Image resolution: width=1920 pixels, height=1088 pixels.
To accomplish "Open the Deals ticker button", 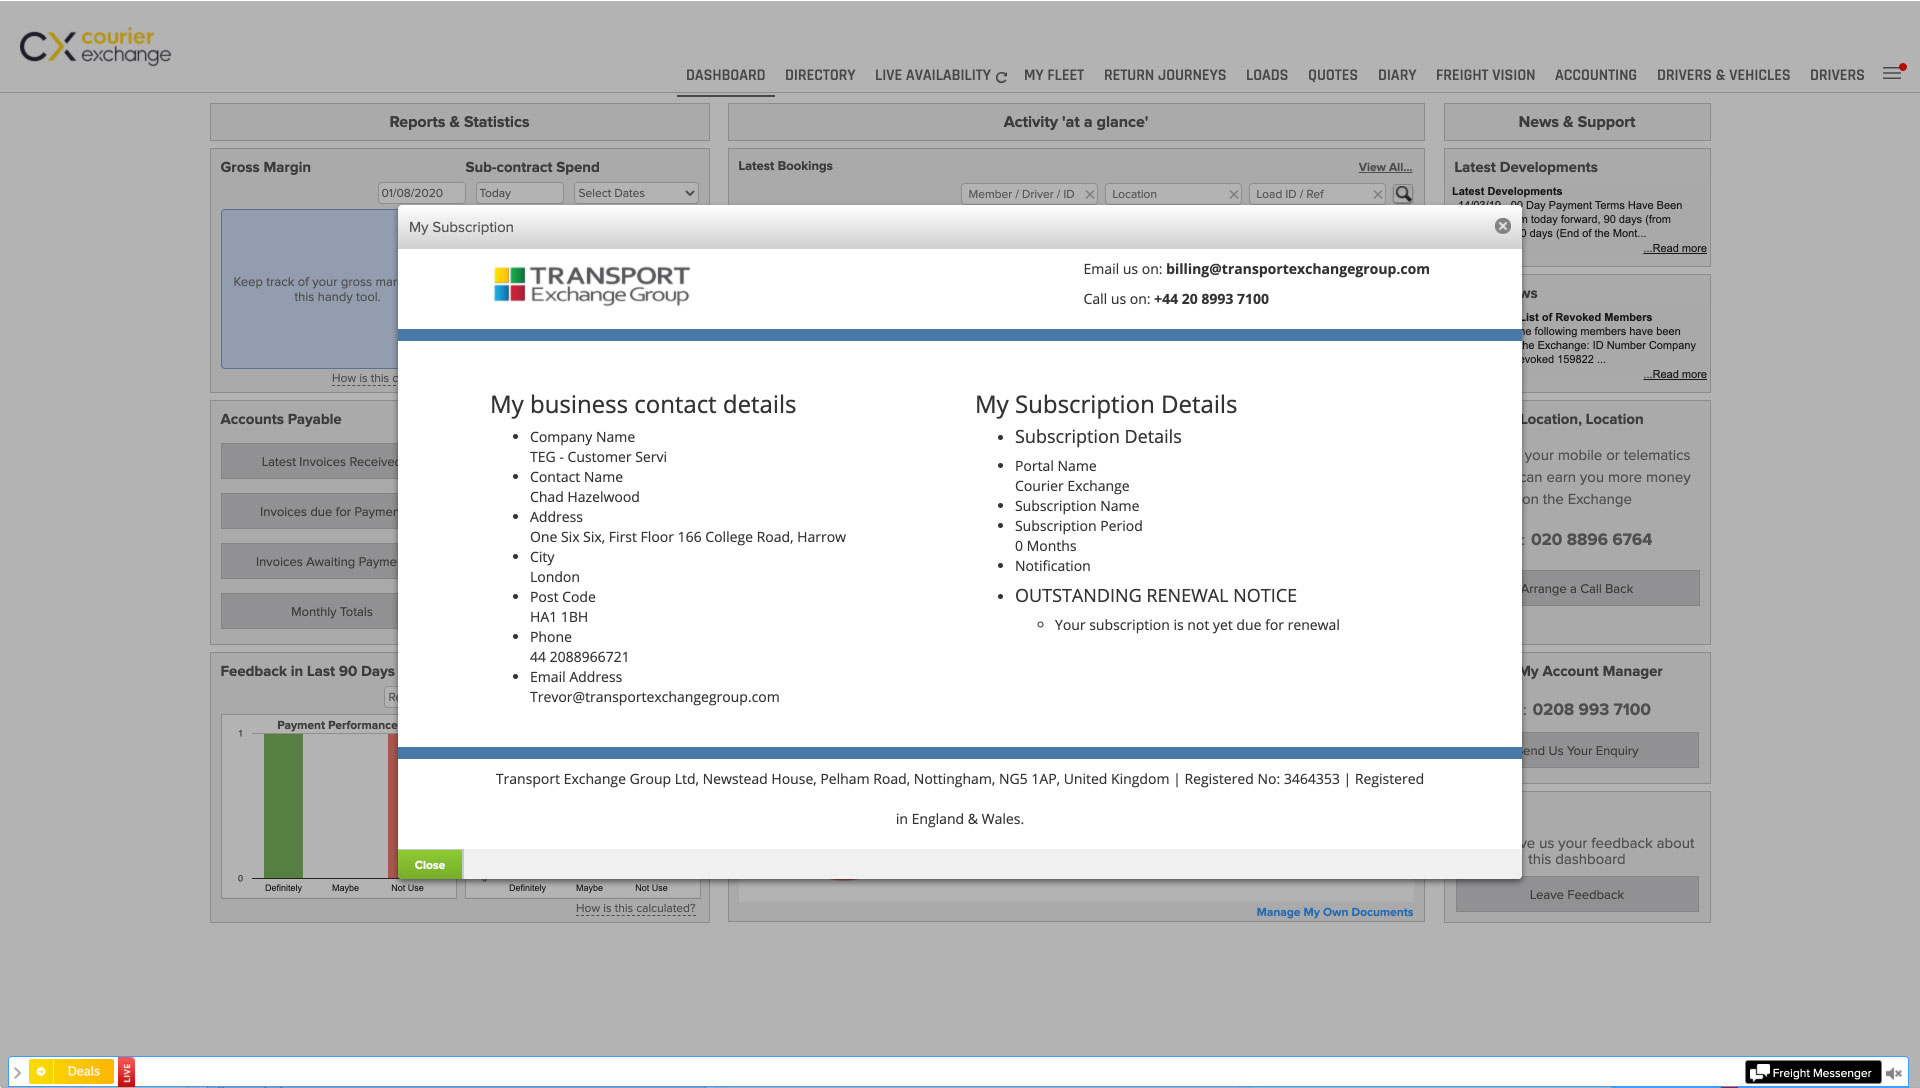I will click(x=72, y=1072).
